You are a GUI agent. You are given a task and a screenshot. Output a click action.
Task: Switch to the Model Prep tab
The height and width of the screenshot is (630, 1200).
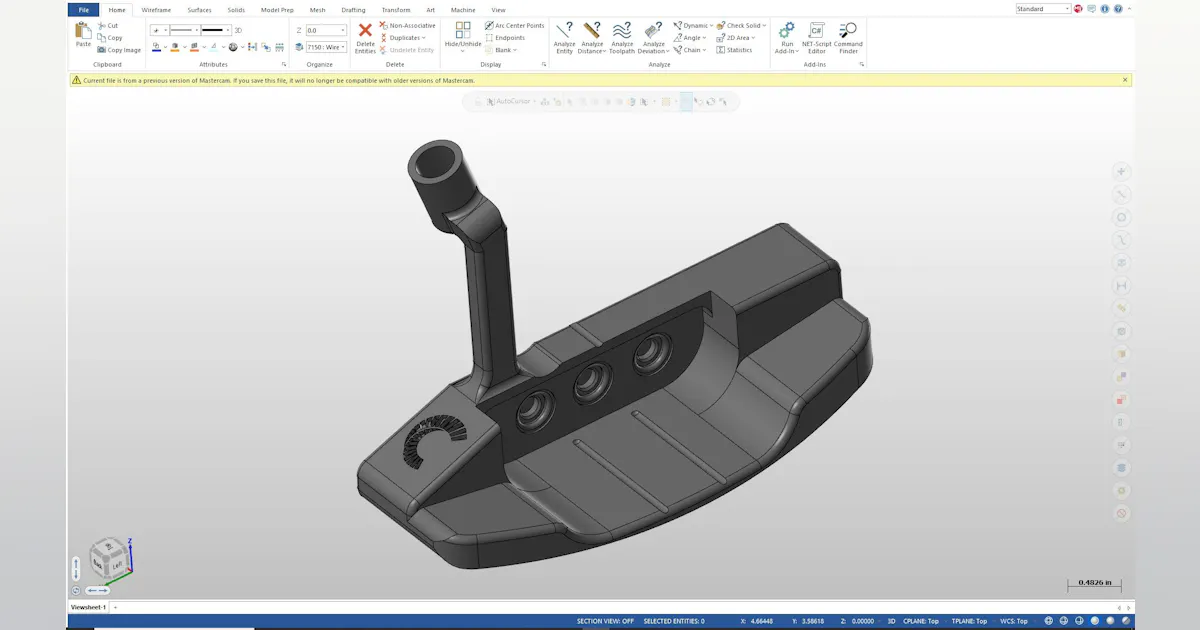click(x=277, y=9)
